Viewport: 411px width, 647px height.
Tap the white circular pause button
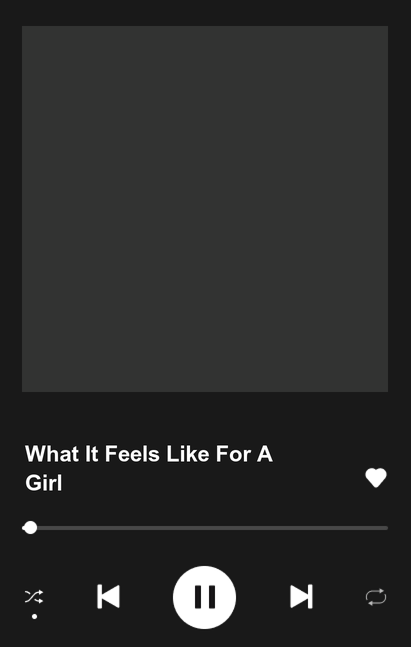point(204,597)
